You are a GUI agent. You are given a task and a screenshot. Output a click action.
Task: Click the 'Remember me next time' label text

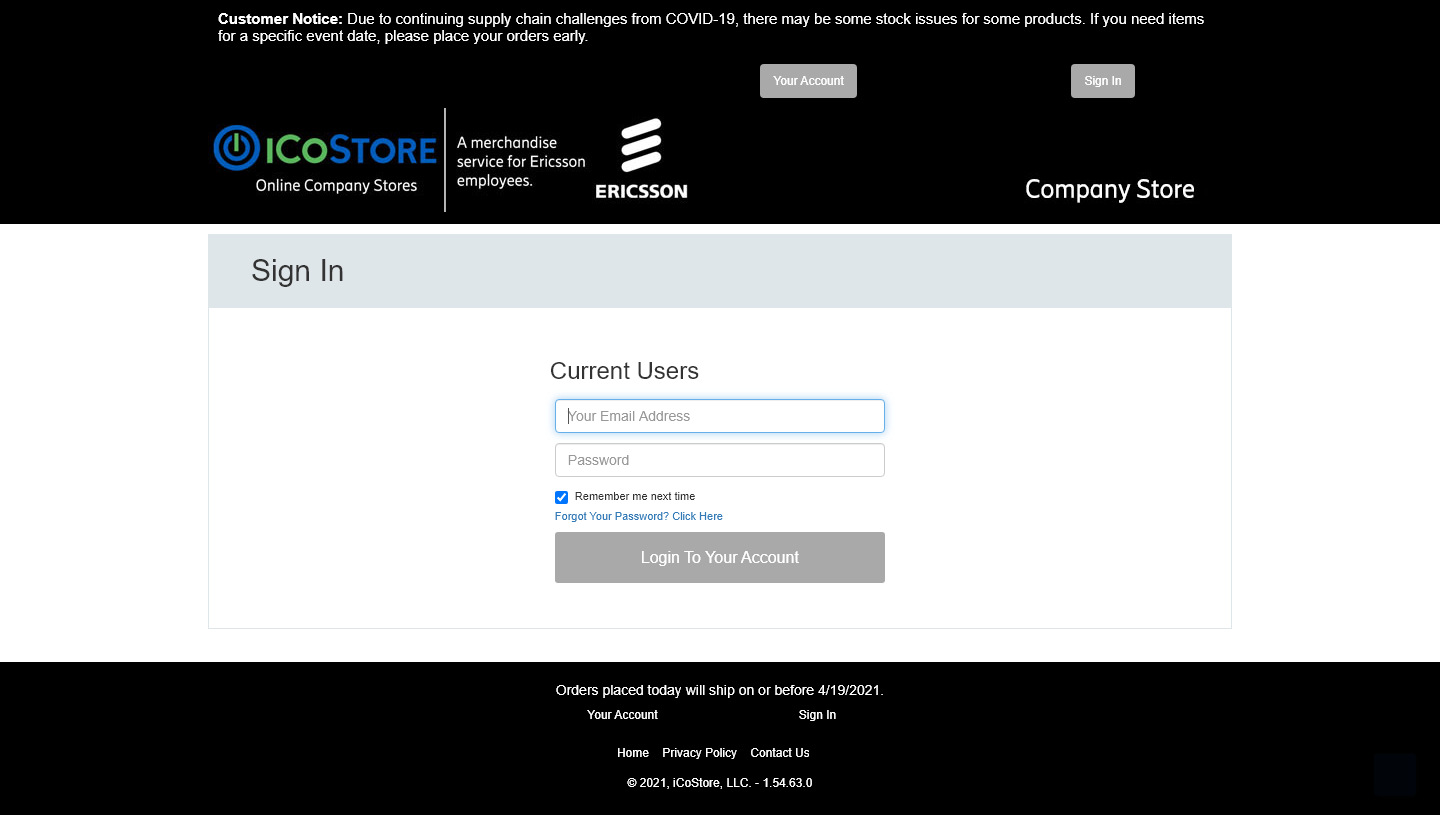[x=634, y=497]
